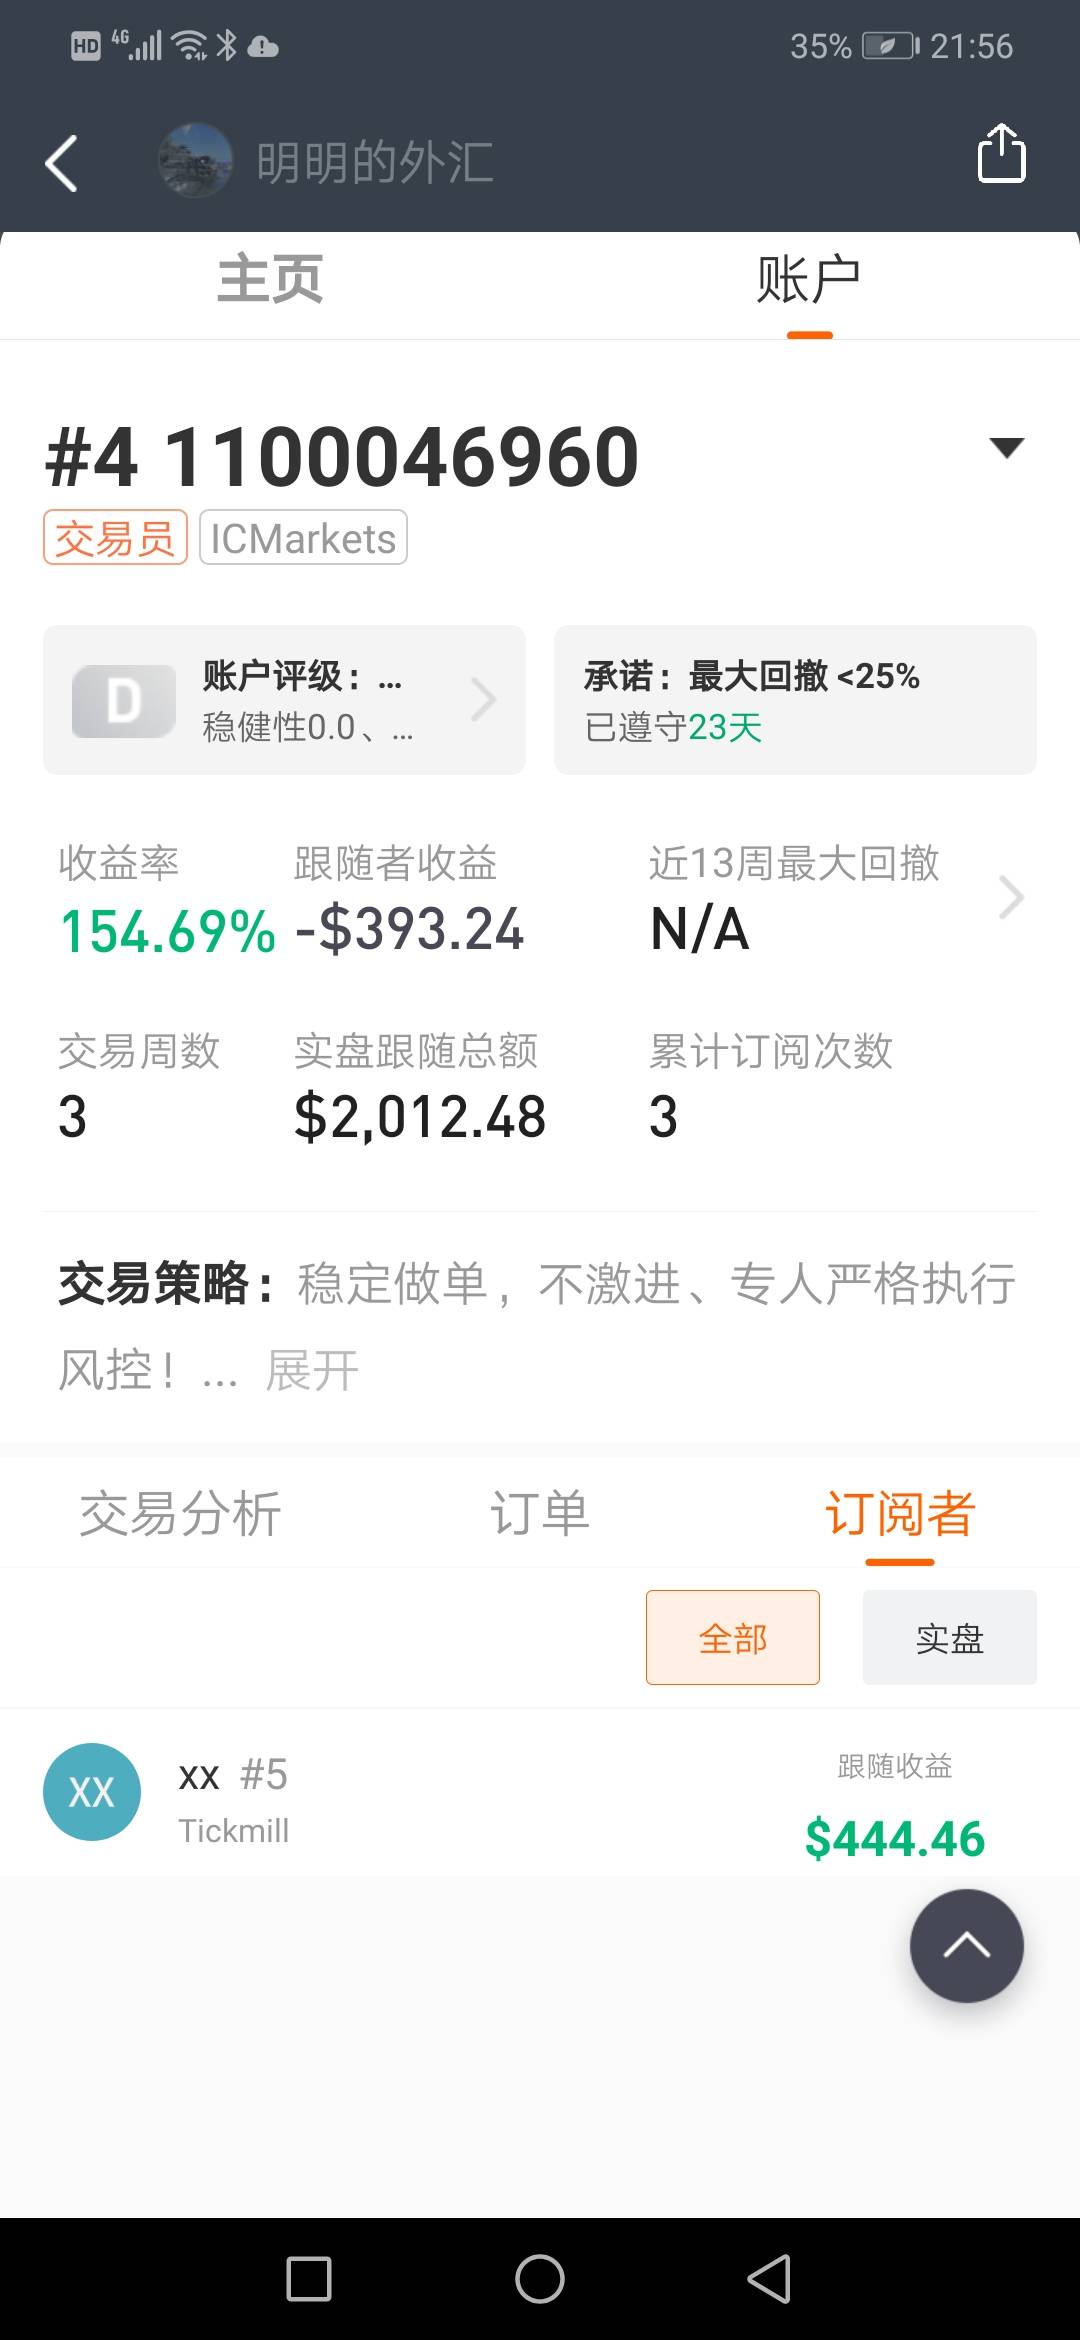Viewport: 1080px width, 2340px height.
Task: Tap the scroll-to-top floating button
Action: [966, 1945]
